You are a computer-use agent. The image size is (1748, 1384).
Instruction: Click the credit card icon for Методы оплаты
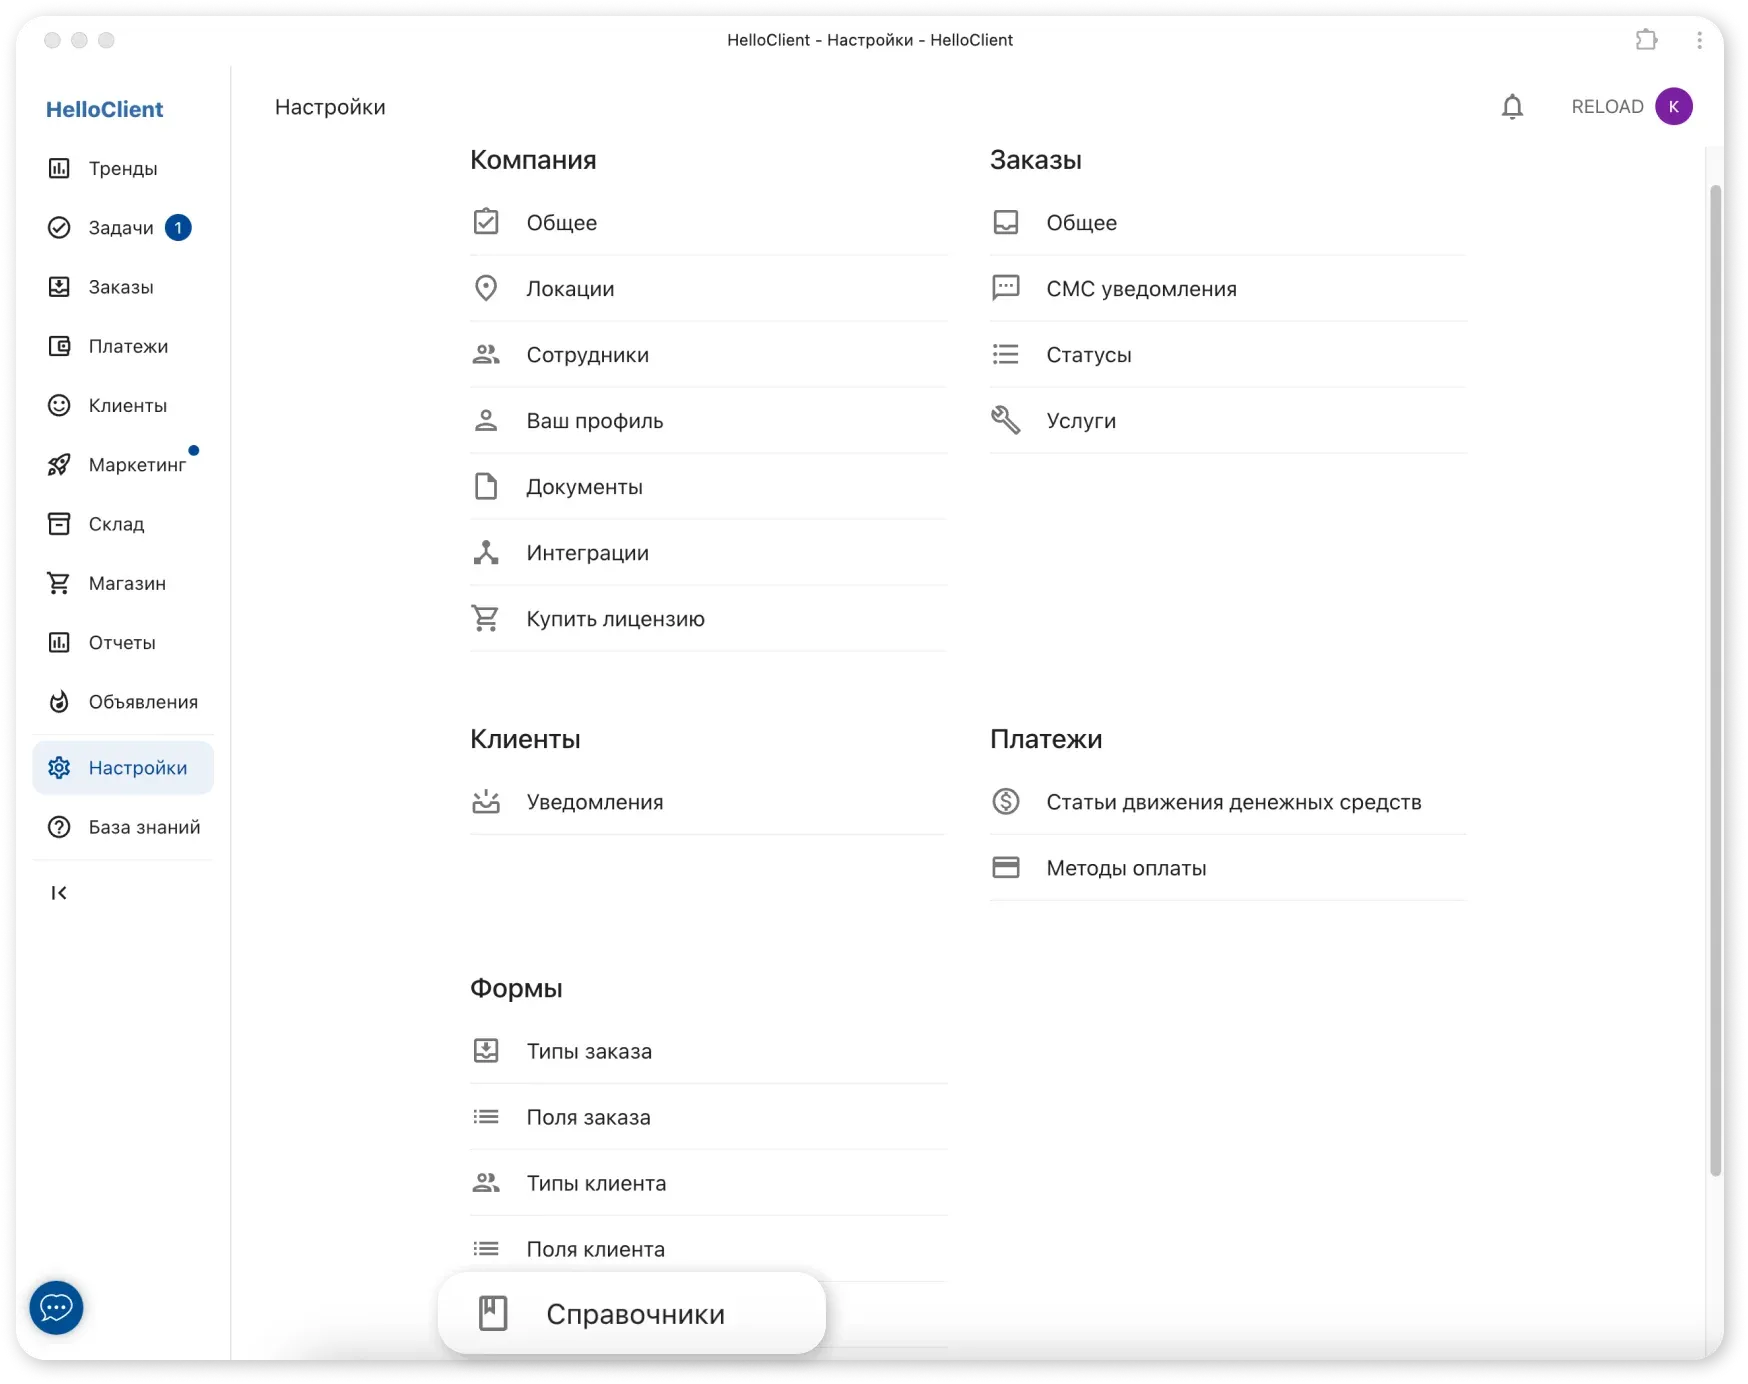(1005, 867)
